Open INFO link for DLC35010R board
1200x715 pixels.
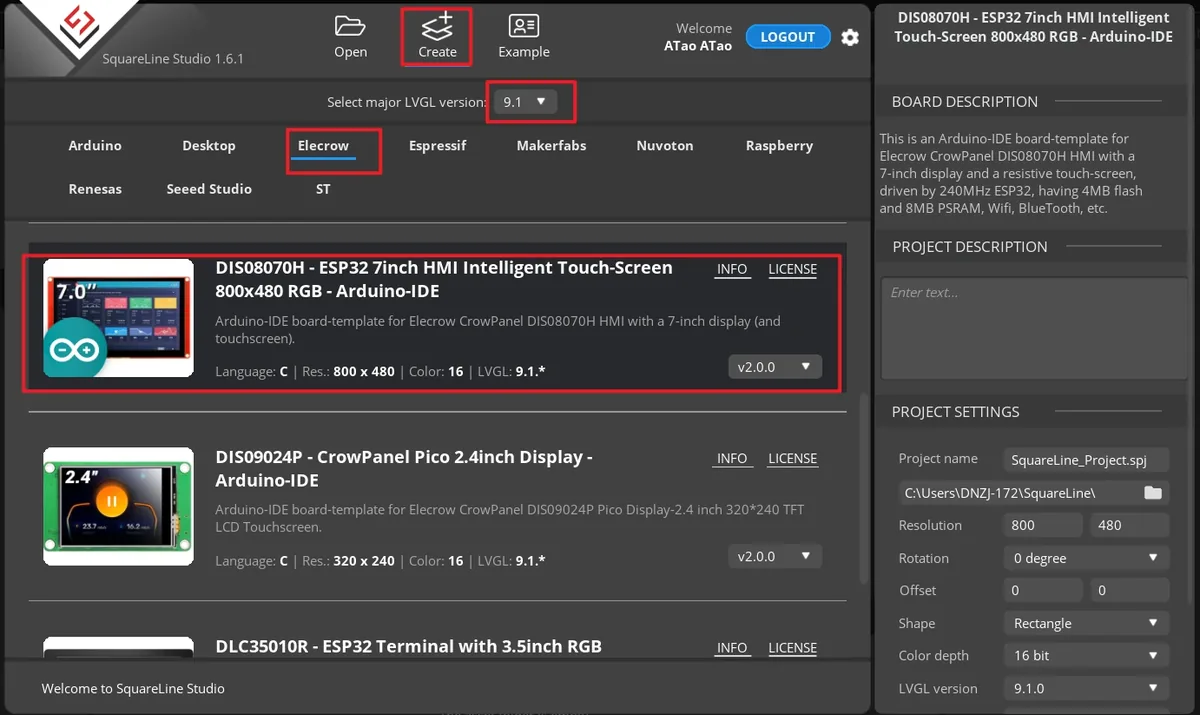732,647
